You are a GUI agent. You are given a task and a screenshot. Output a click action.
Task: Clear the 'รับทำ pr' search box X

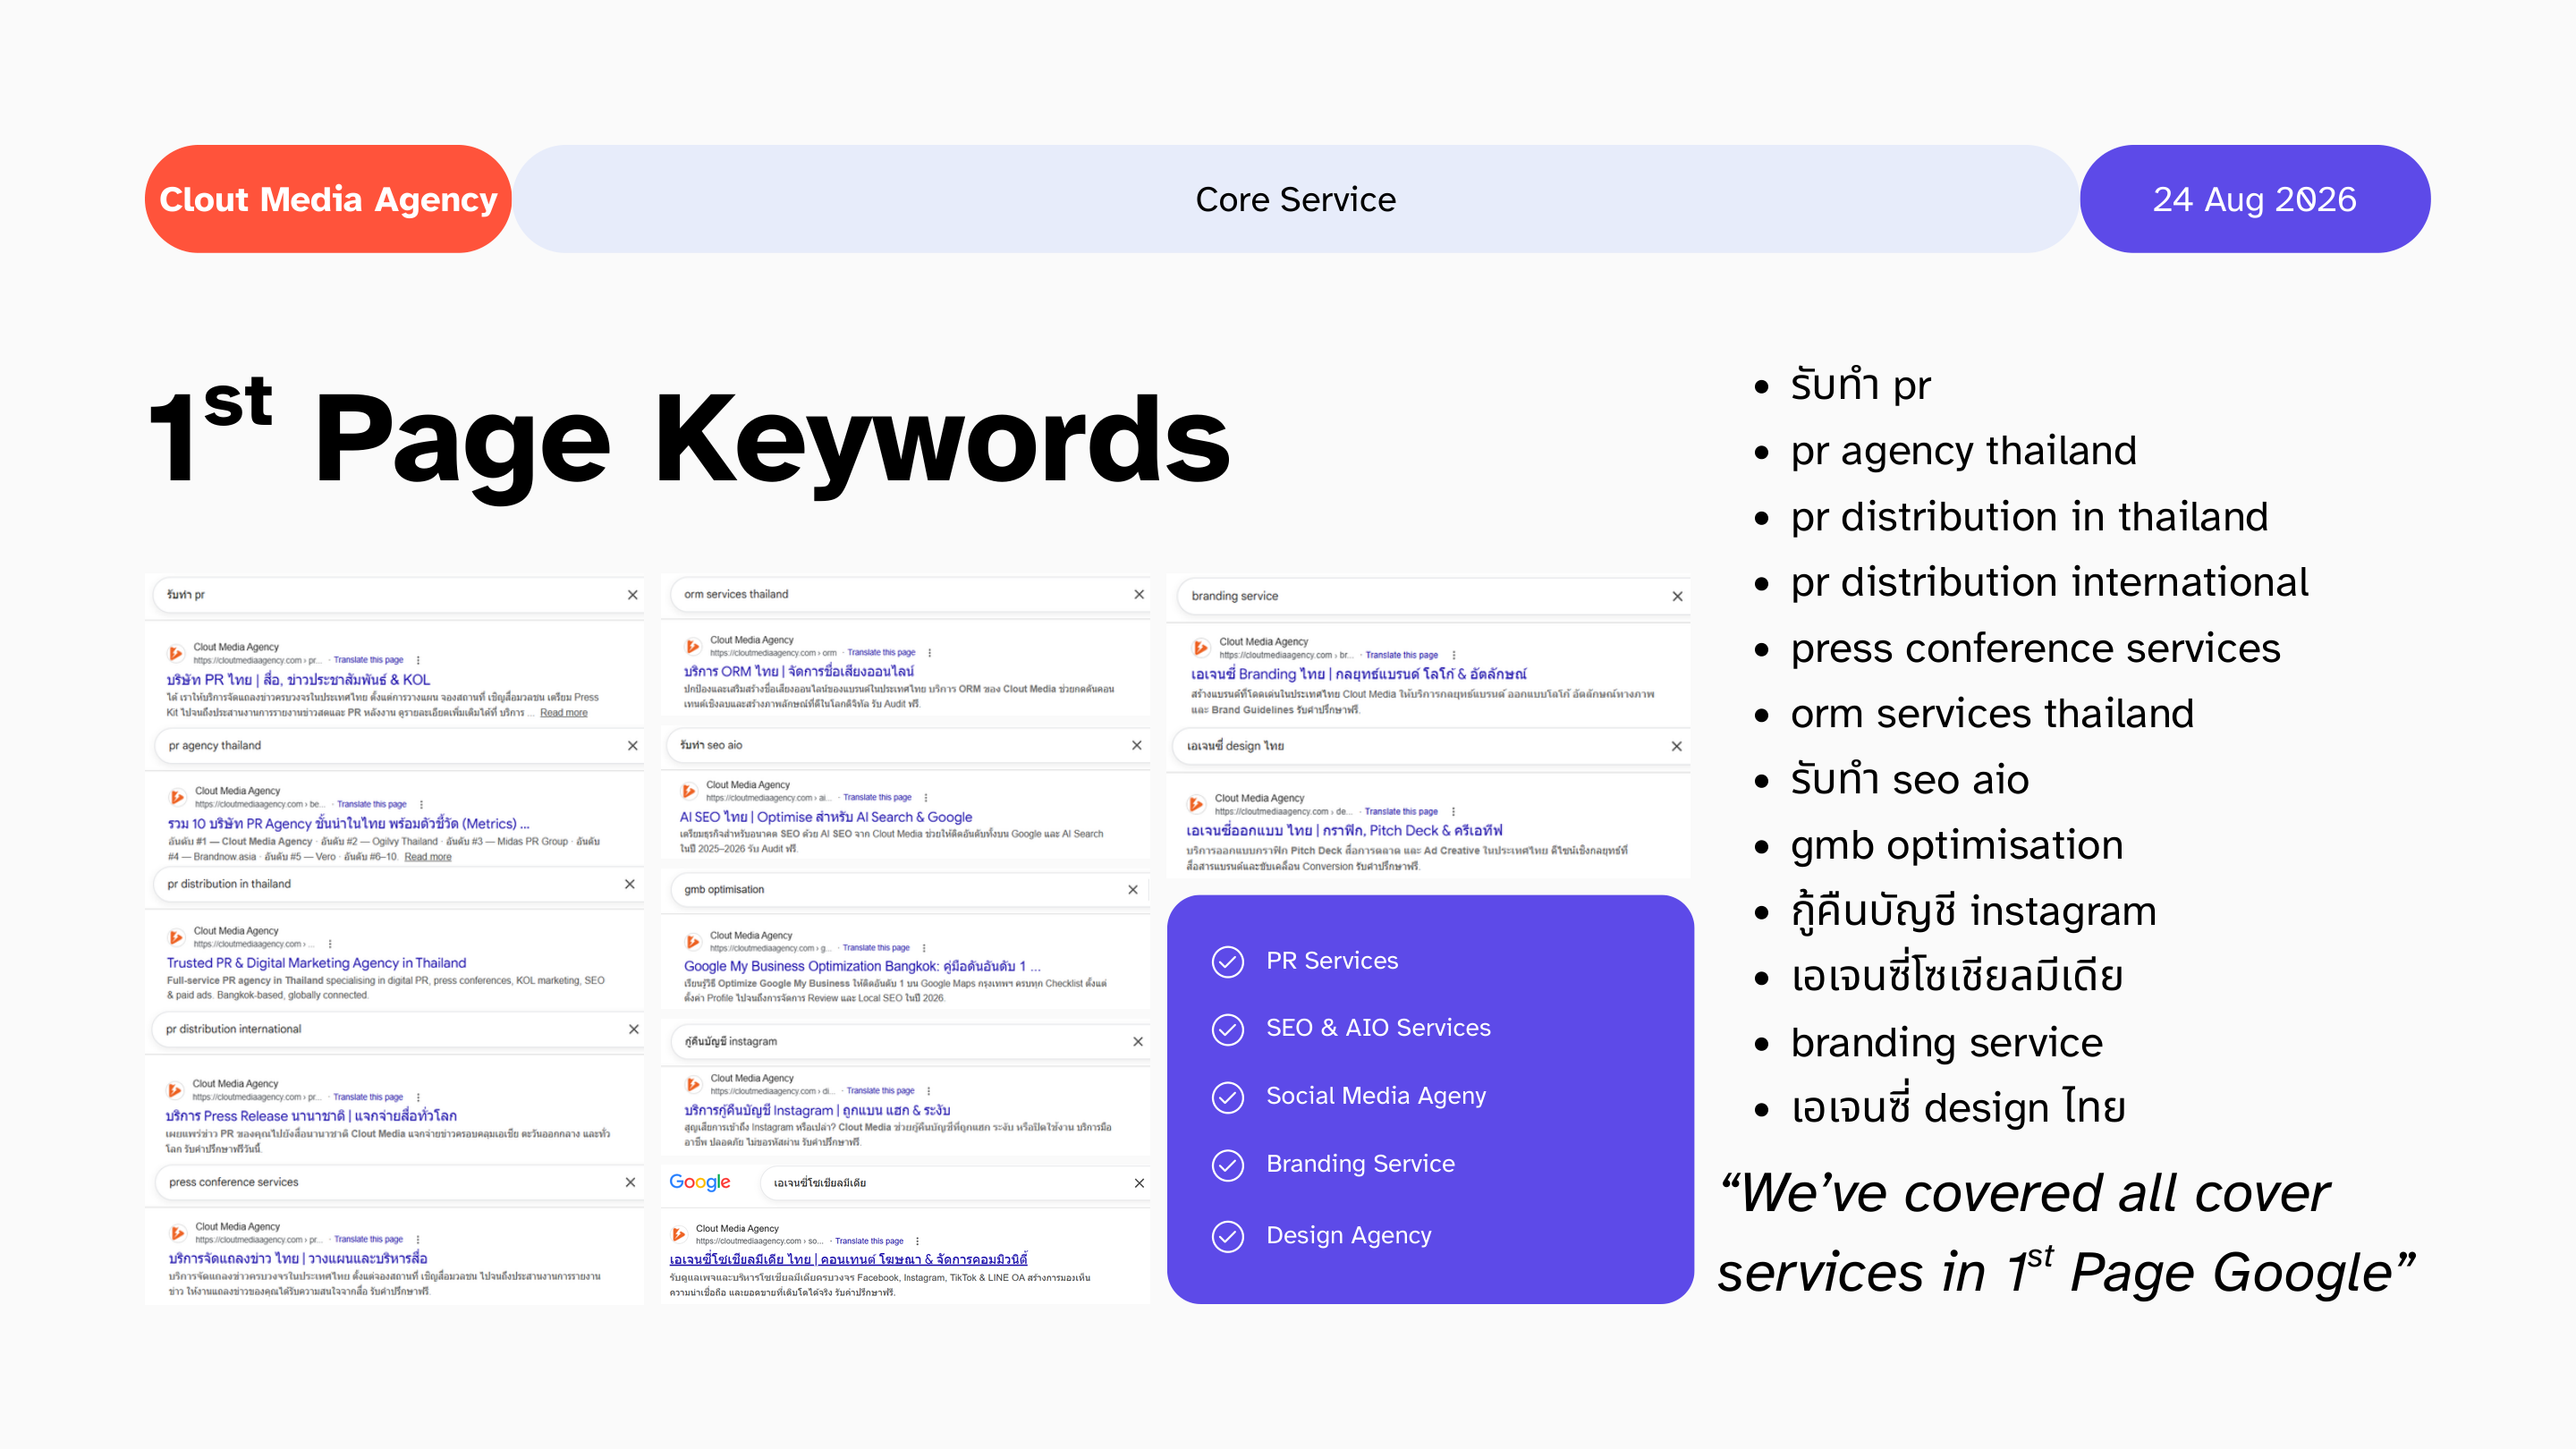pyautogui.click(x=633, y=595)
